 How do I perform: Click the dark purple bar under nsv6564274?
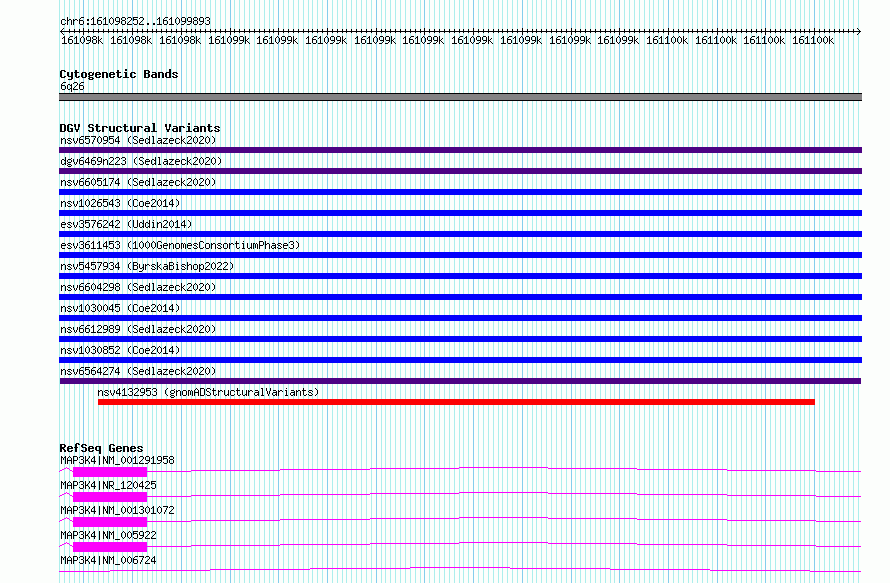click(460, 381)
